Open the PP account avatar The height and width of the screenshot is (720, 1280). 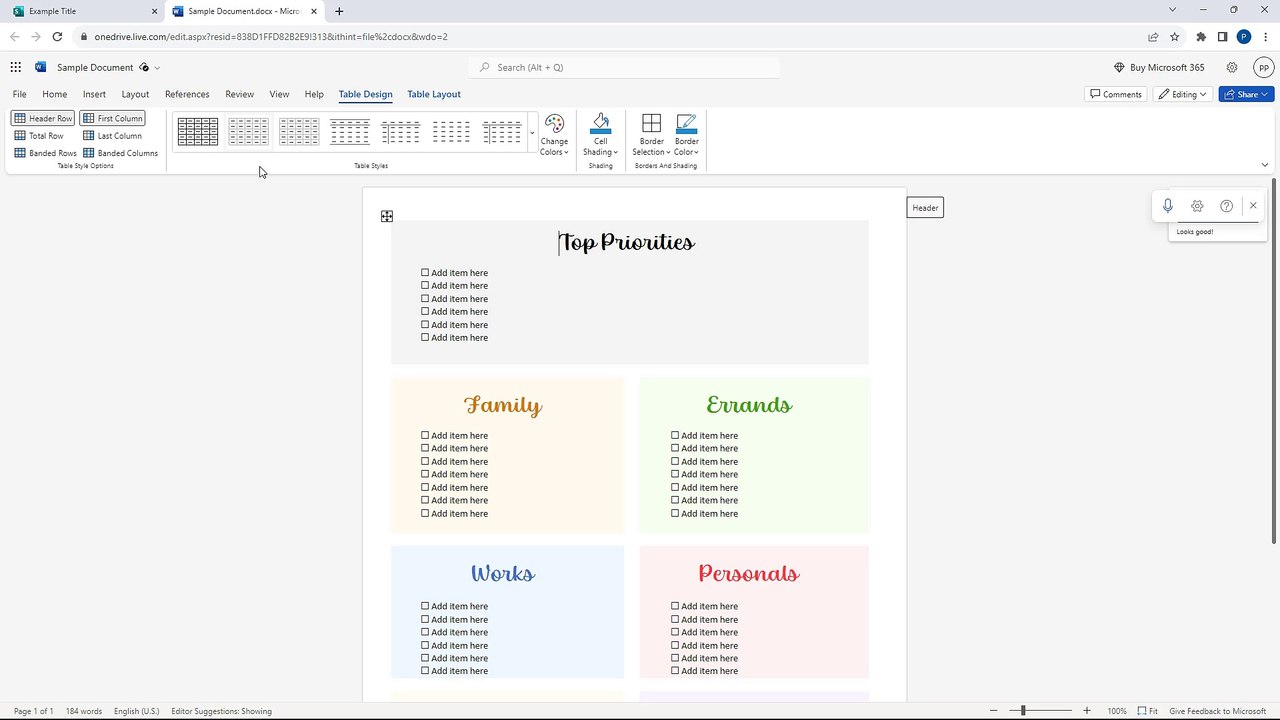(x=1264, y=67)
